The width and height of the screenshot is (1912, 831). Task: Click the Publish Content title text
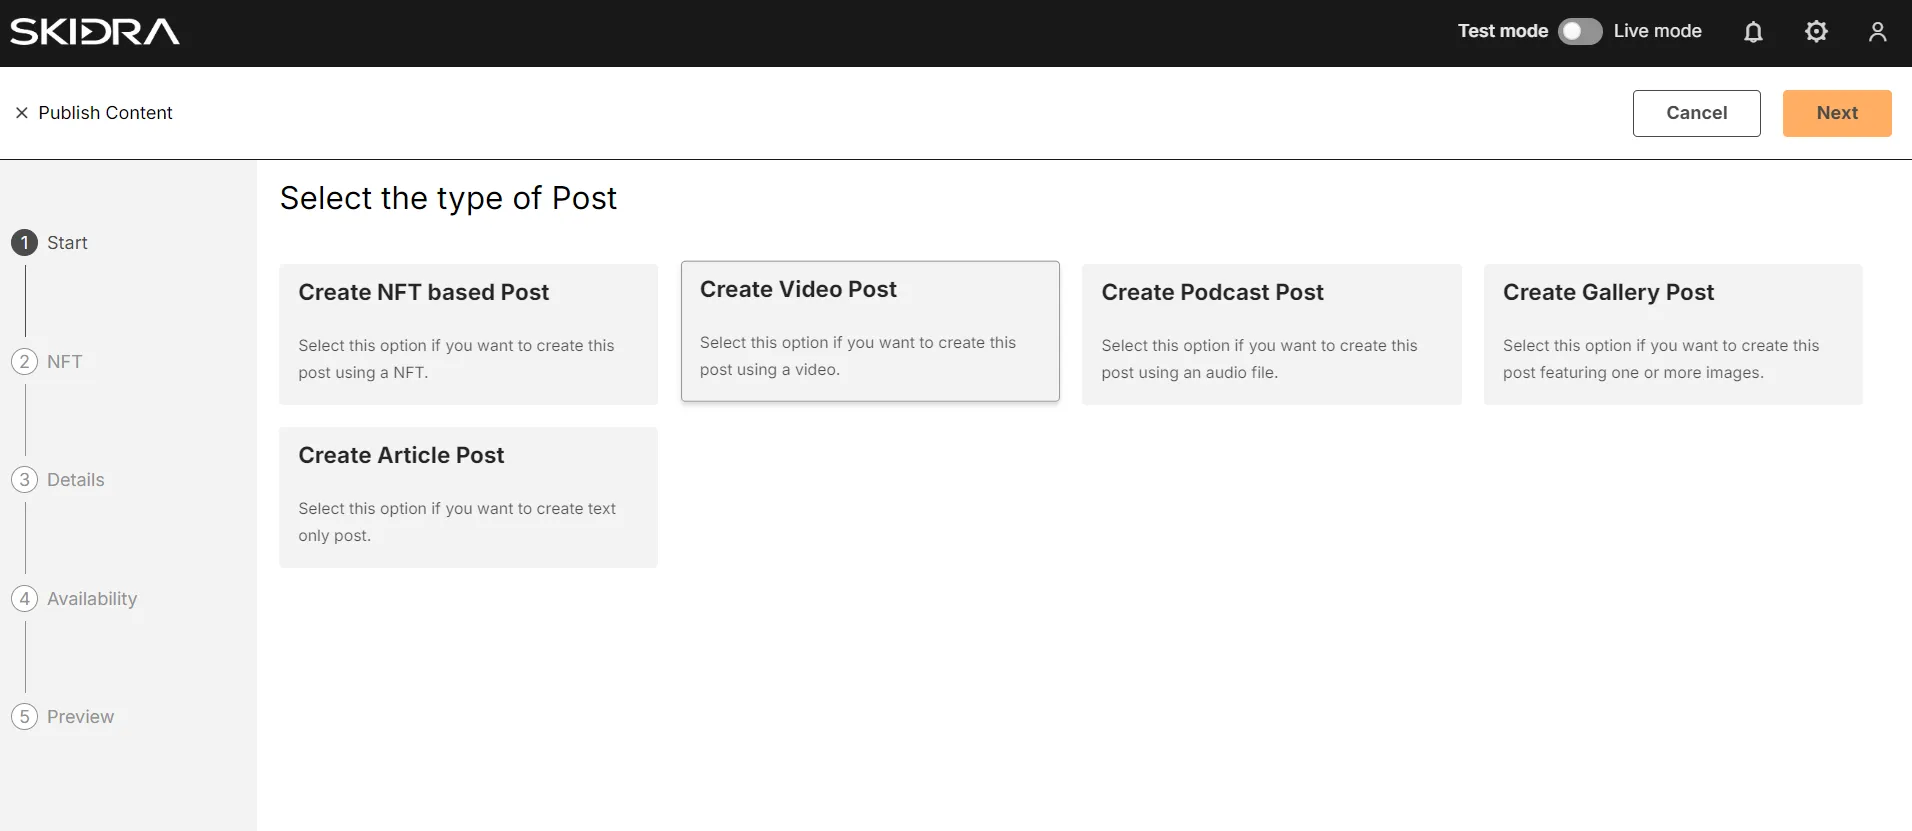pyautogui.click(x=105, y=113)
